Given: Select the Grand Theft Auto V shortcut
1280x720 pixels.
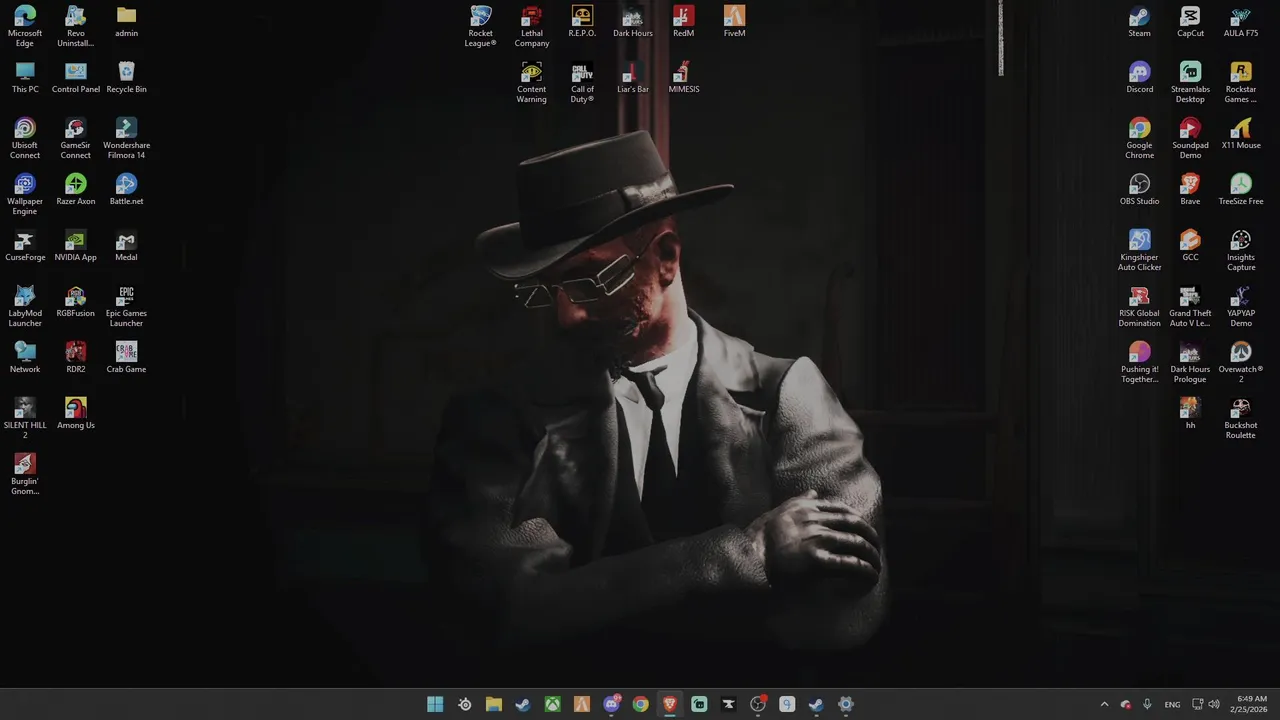Looking at the screenshot, I should point(1190,306).
